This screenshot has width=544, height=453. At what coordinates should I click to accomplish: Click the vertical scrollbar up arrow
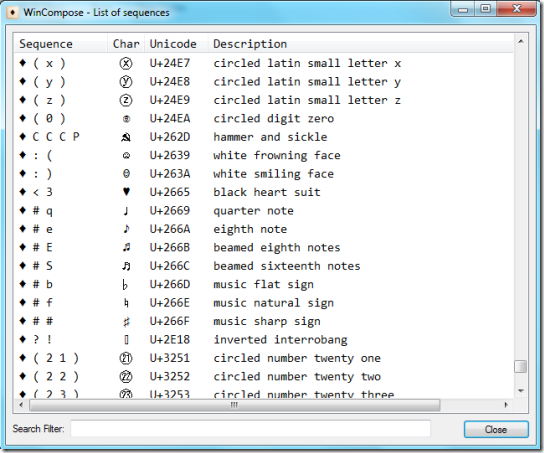click(521, 41)
